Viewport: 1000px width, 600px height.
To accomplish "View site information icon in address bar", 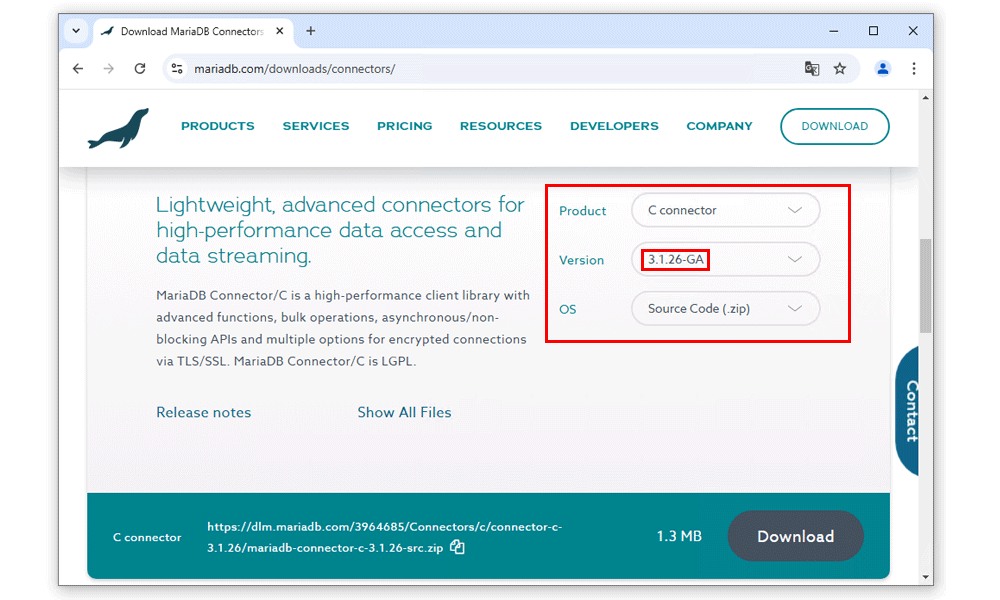I will click(177, 69).
